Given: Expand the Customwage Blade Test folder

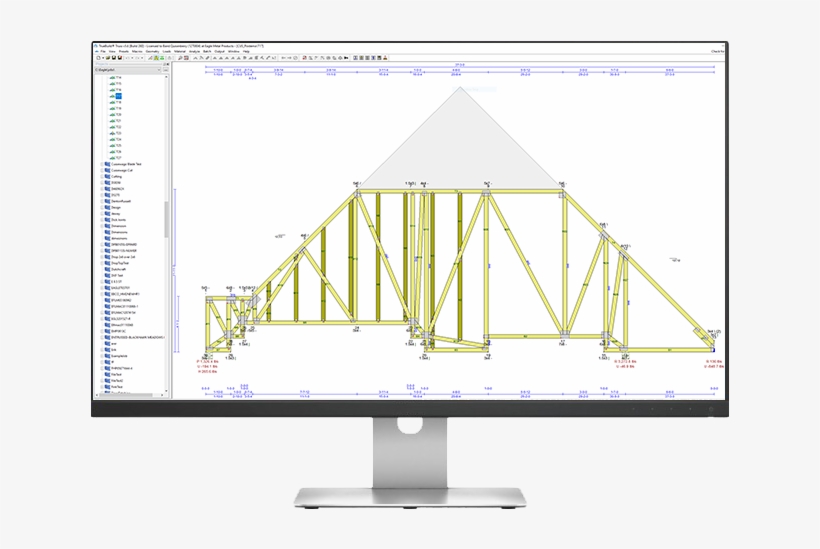Looking at the screenshot, I should pos(102,164).
